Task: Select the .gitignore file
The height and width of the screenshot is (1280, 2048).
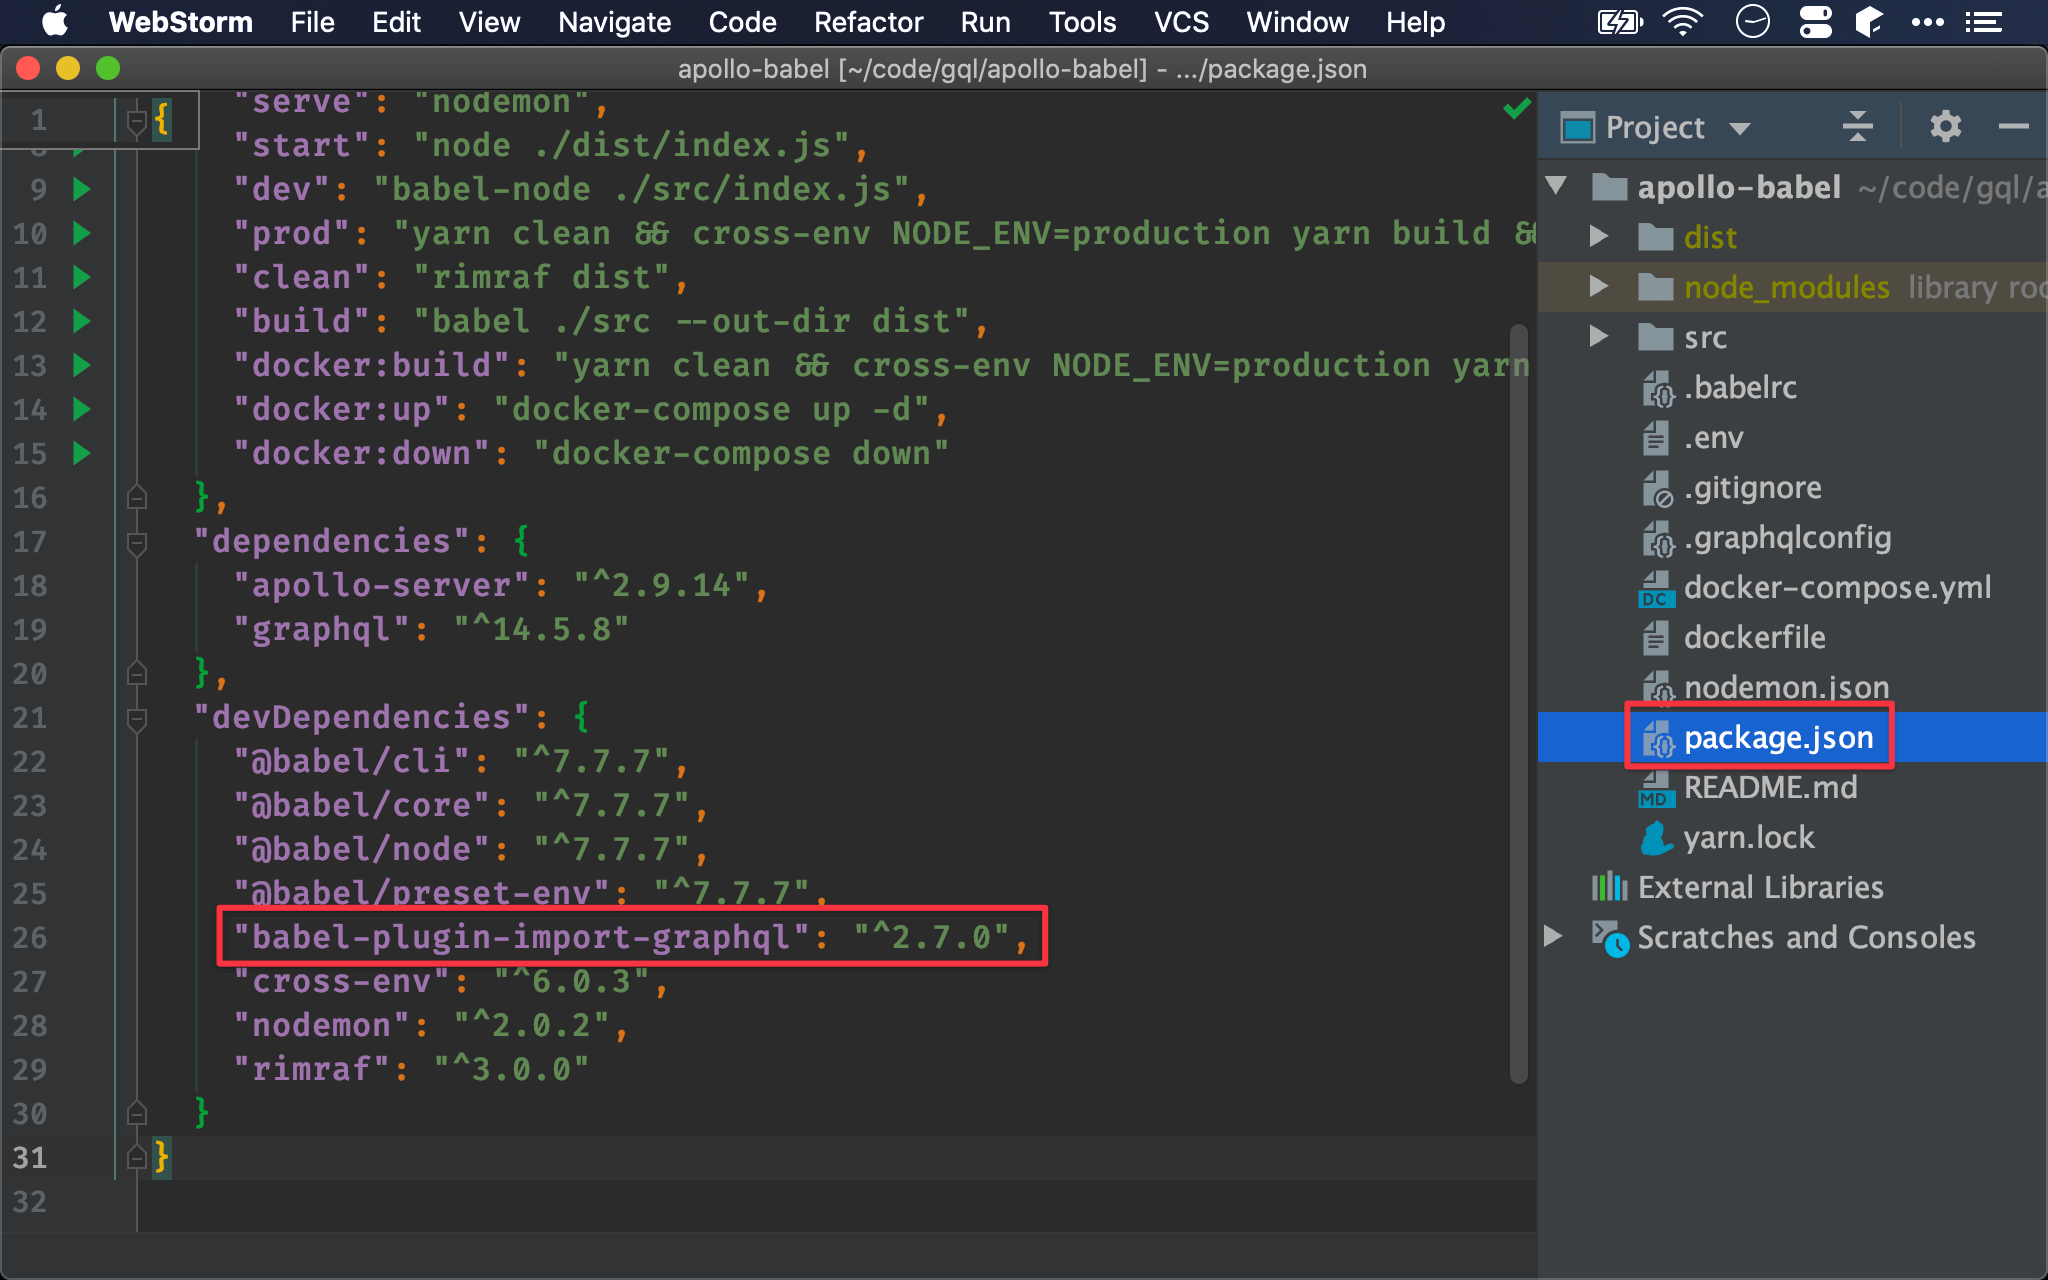Action: coord(1753,487)
